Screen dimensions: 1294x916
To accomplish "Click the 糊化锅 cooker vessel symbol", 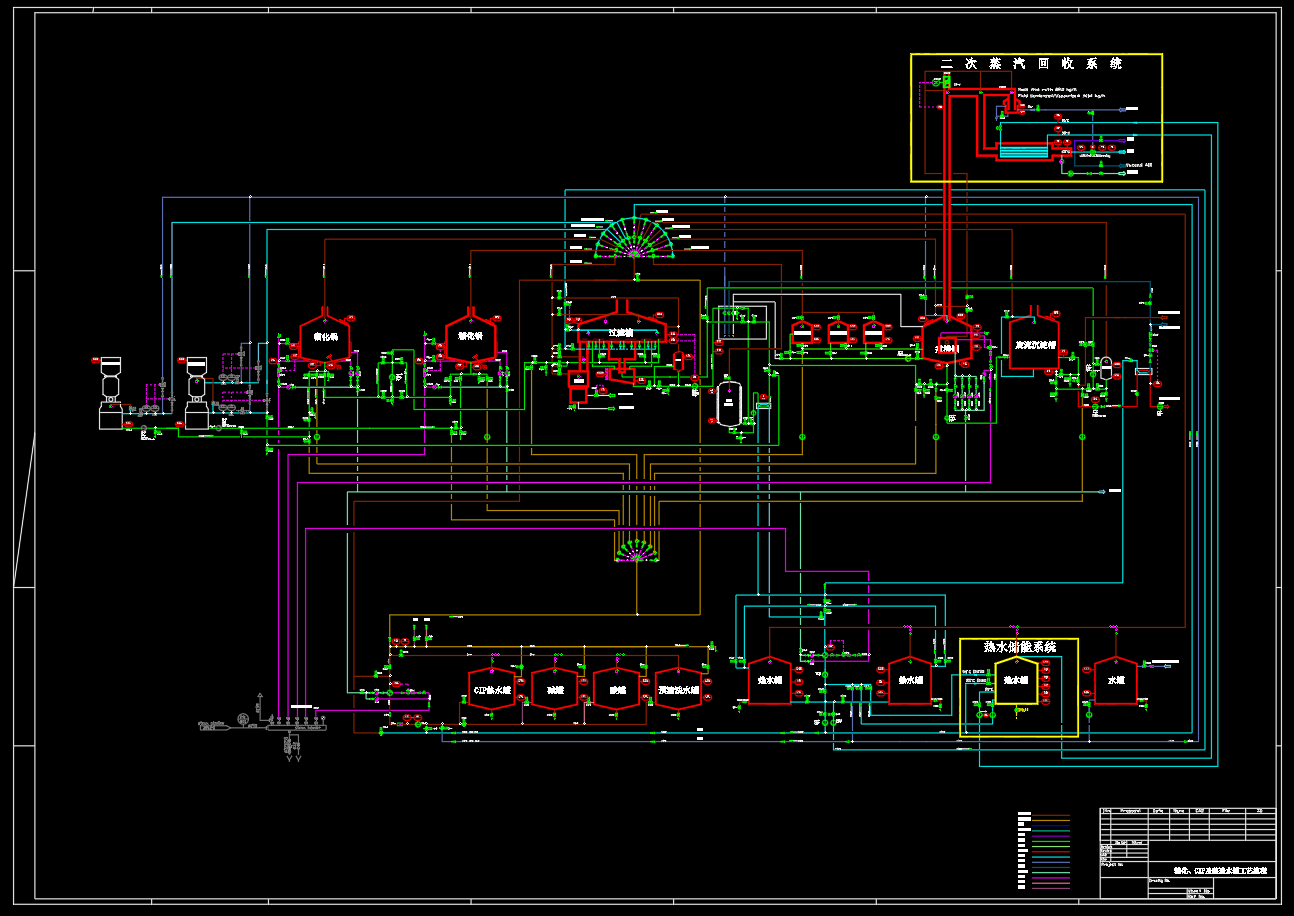I will [325, 338].
